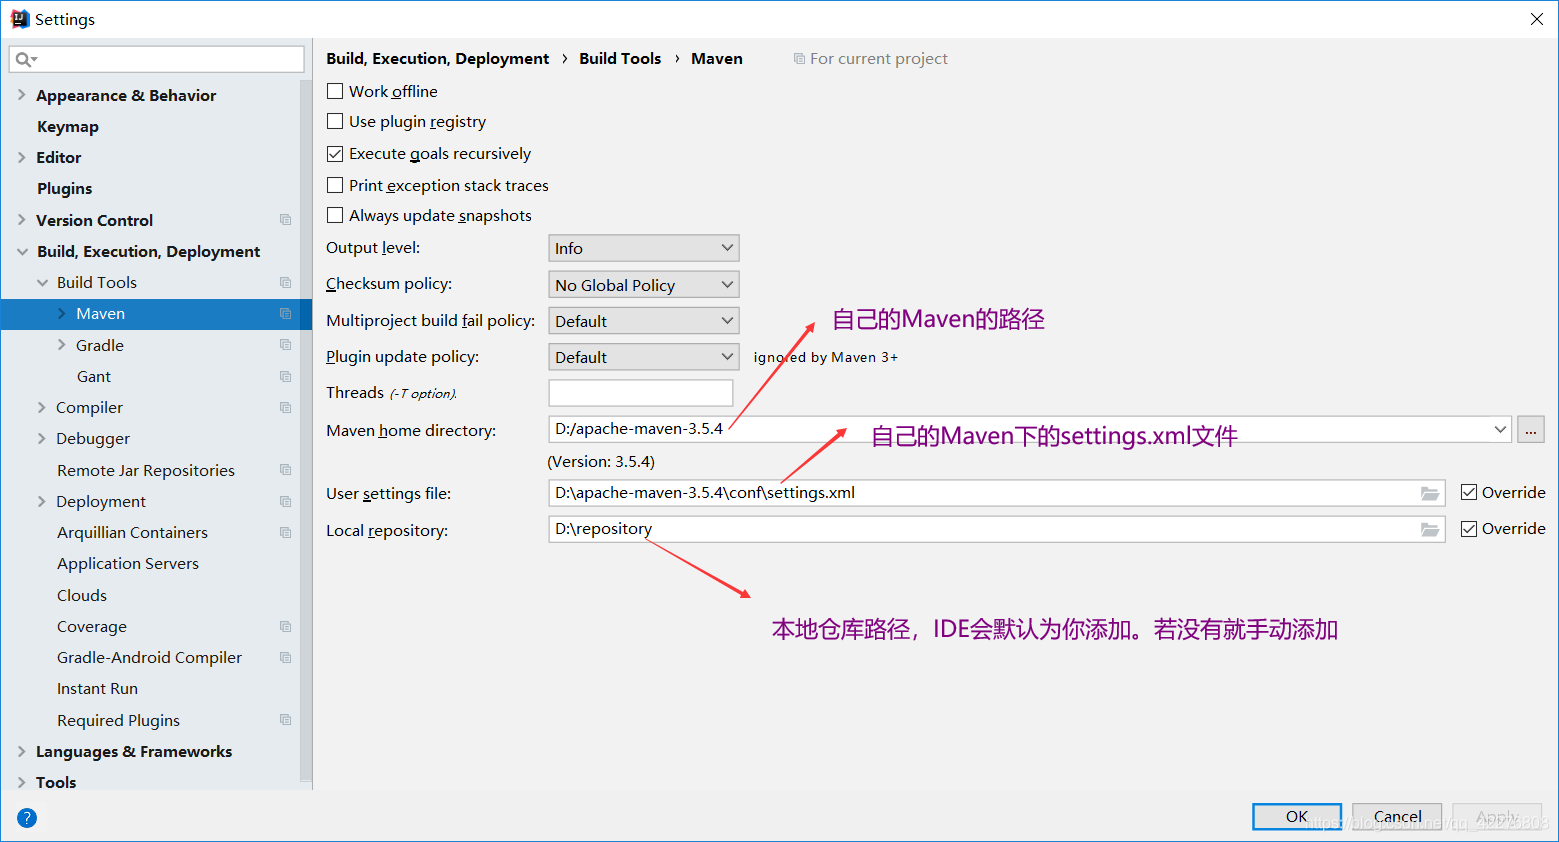Click the Apply button
The image size is (1559, 842).
click(1497, 817)
